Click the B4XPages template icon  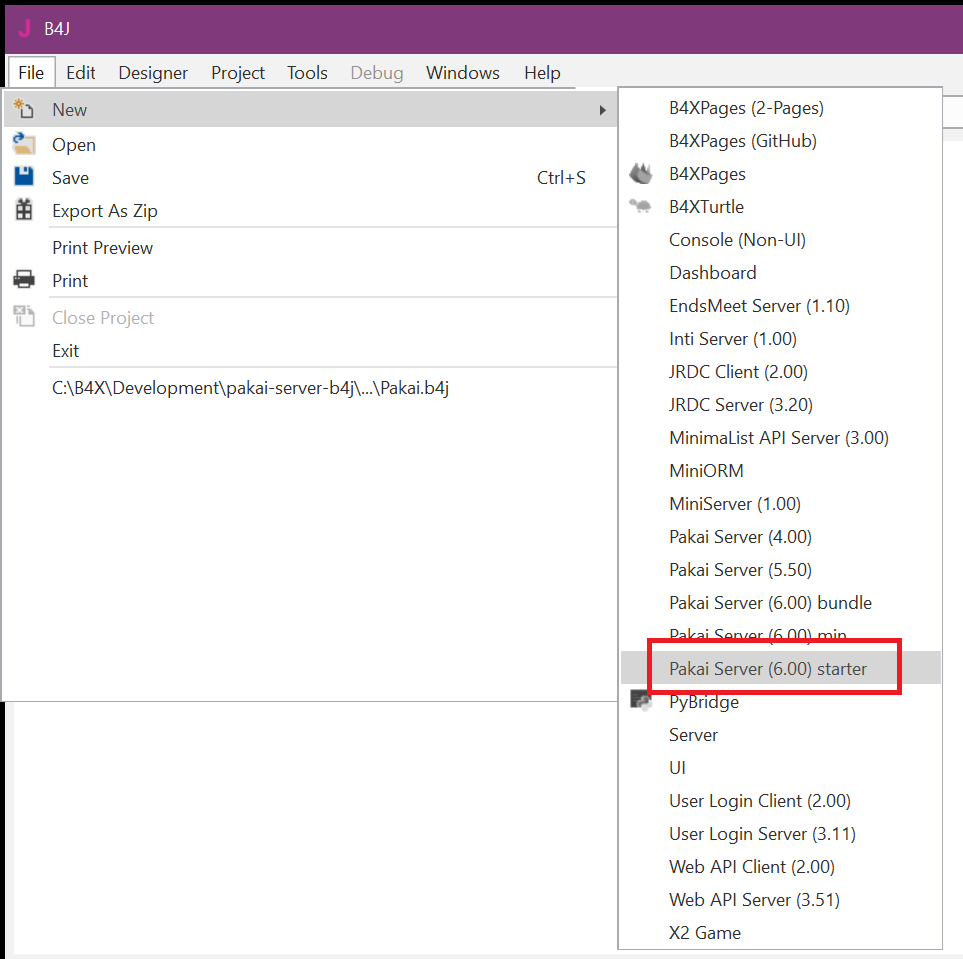(x=641, y=174)
